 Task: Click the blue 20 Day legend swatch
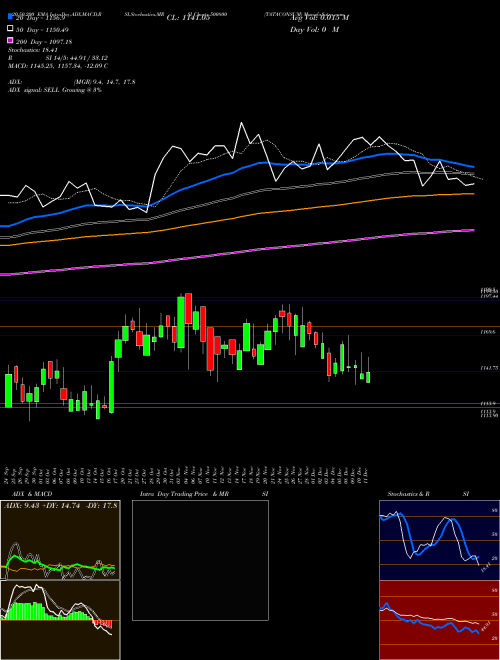[x=10, y=16]
